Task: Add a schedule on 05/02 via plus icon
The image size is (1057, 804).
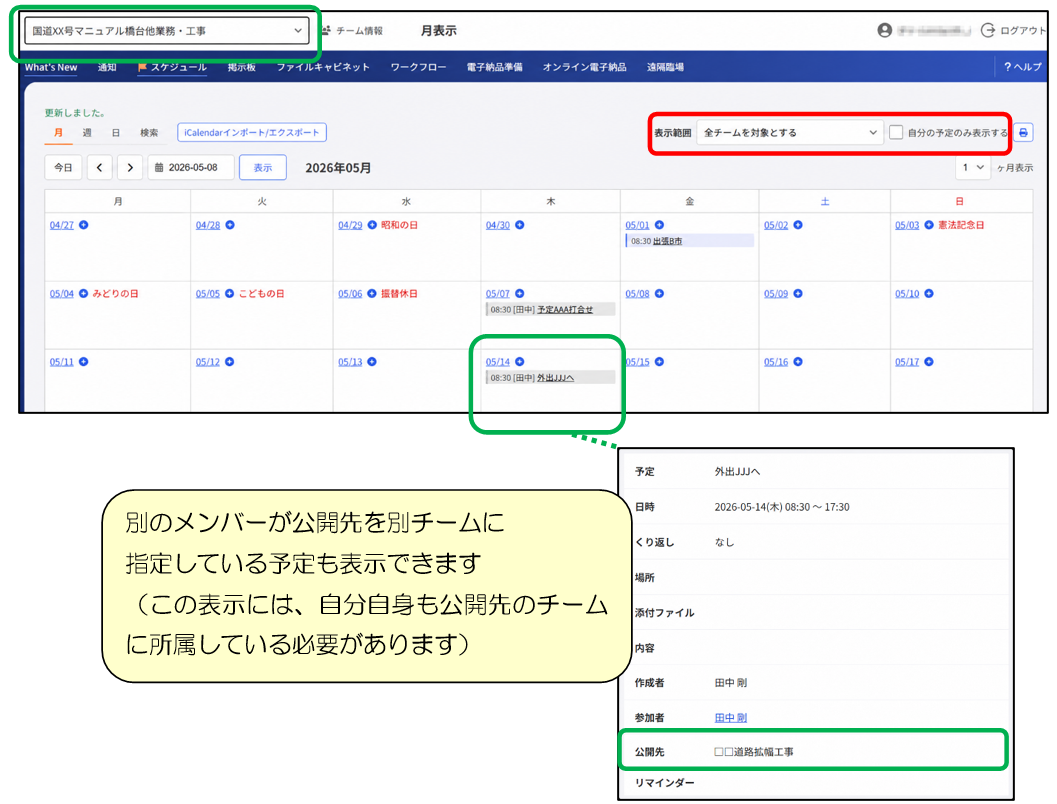Action: pos(798,225)
